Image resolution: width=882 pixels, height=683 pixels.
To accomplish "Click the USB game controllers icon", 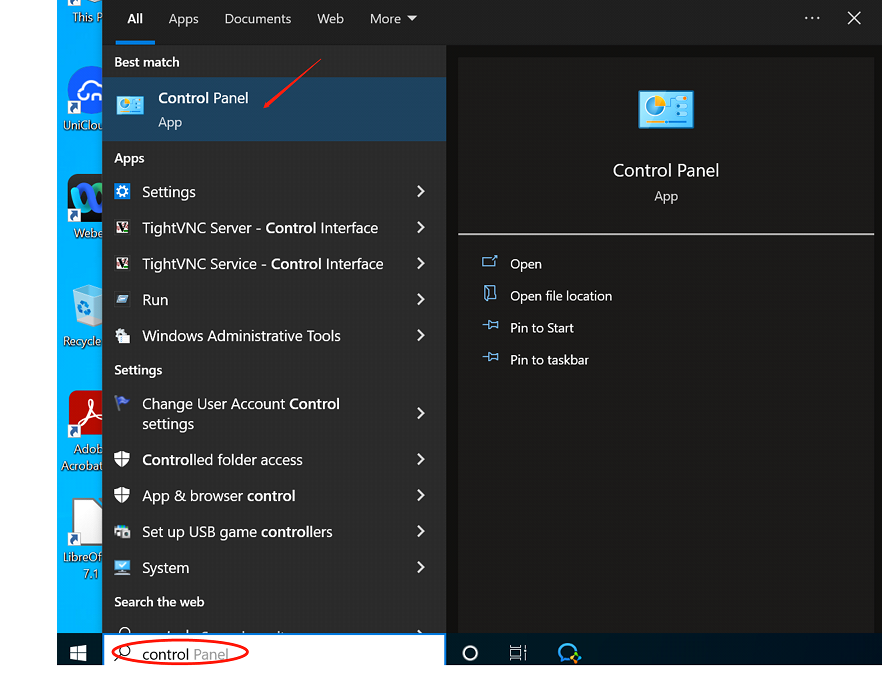I will coord(122,531).
